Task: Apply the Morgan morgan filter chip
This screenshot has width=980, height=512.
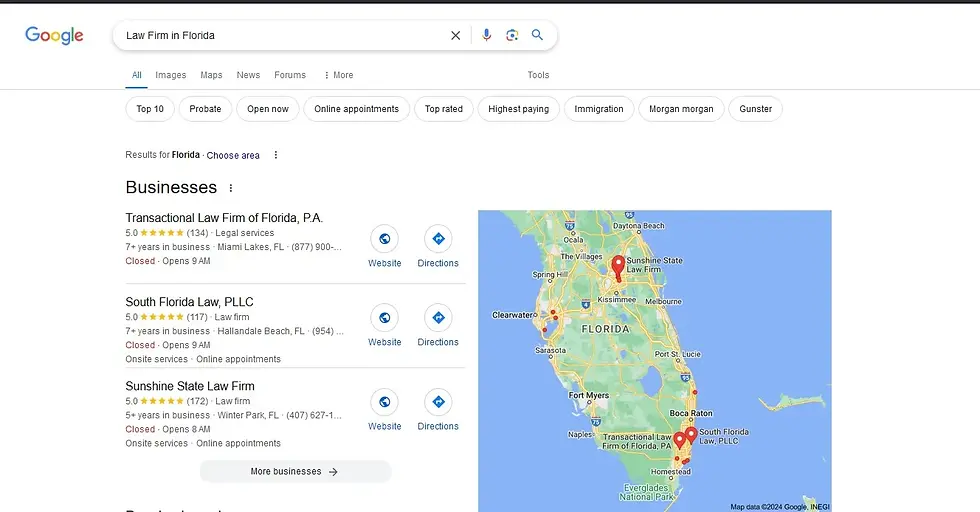Action: click(x=681, y=109)
